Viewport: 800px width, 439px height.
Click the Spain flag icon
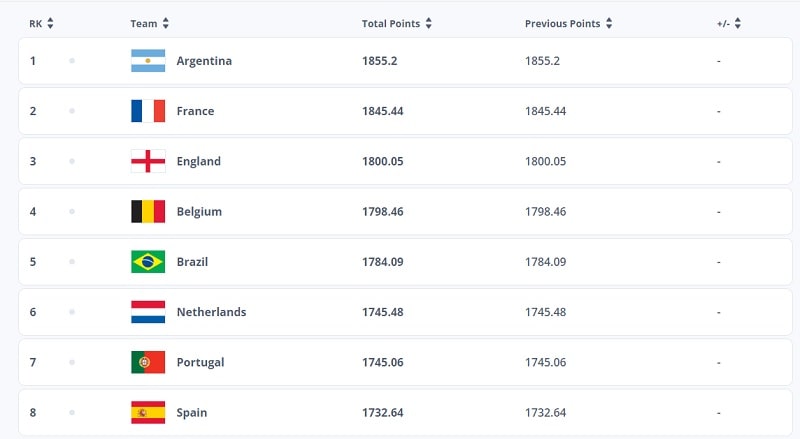pos(148,412)
